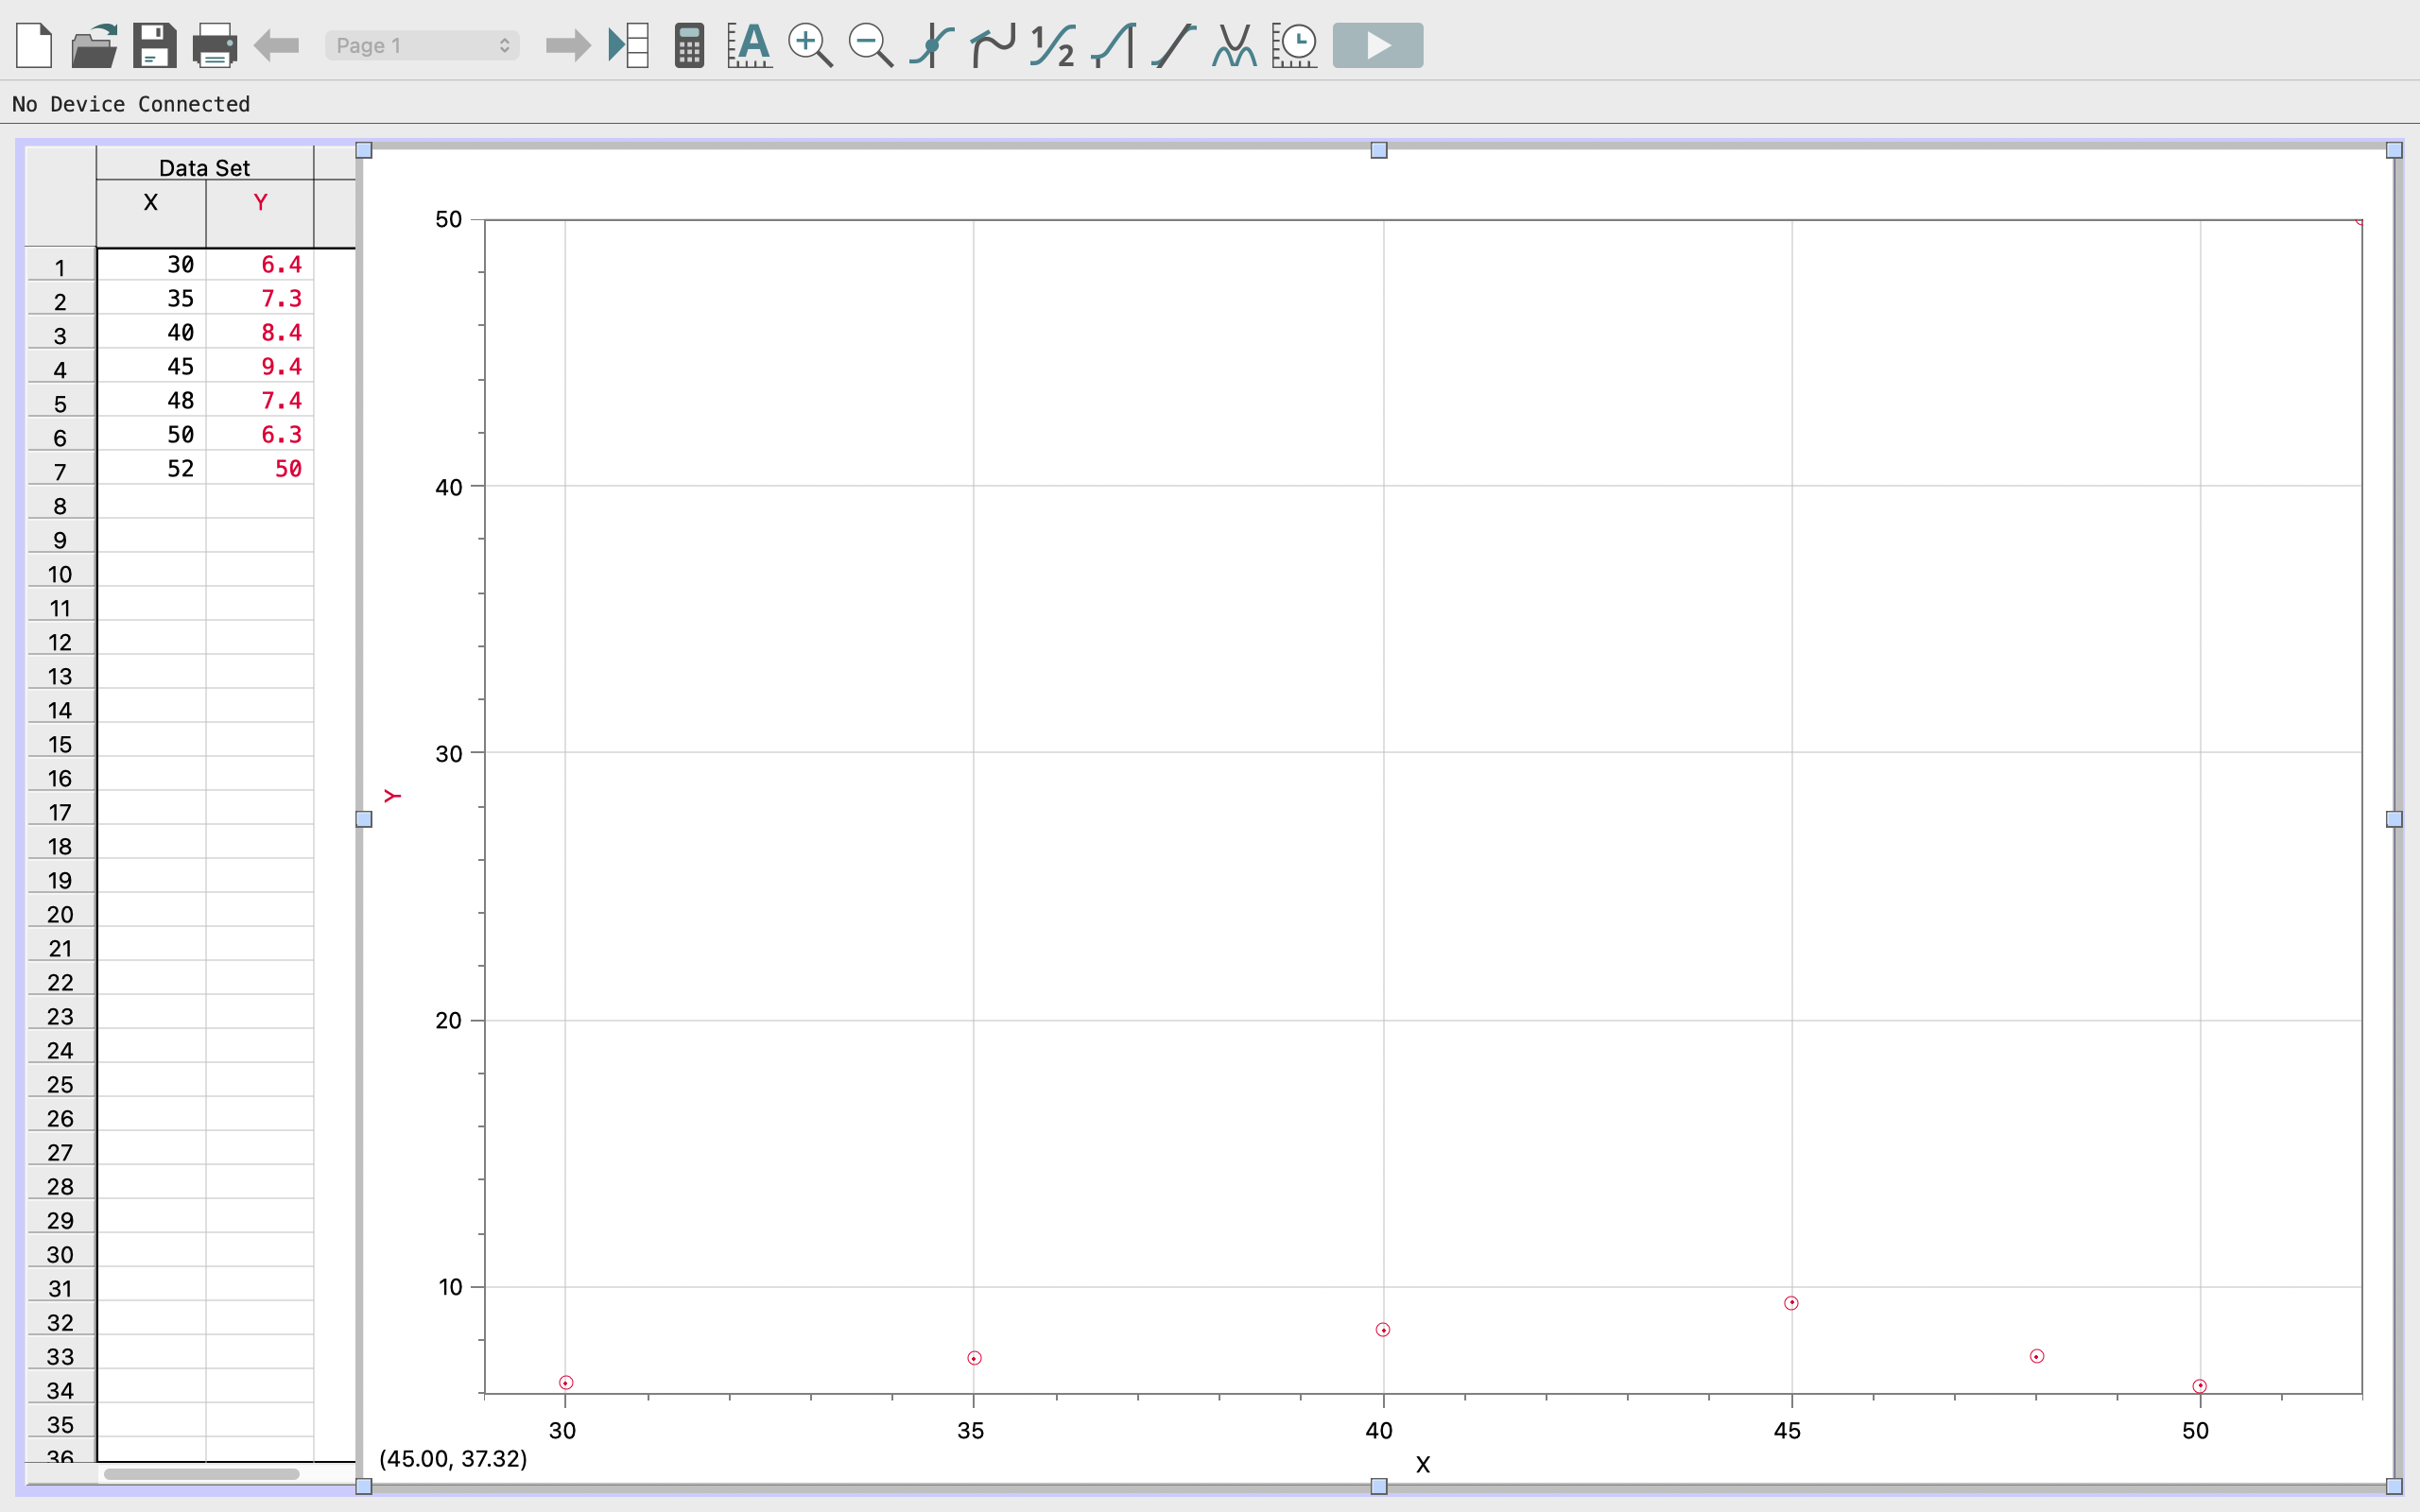This screenshot has width=2420, height=1512.
Task: Click the left-middle graph resize handle
Action: tap(364, 819)
